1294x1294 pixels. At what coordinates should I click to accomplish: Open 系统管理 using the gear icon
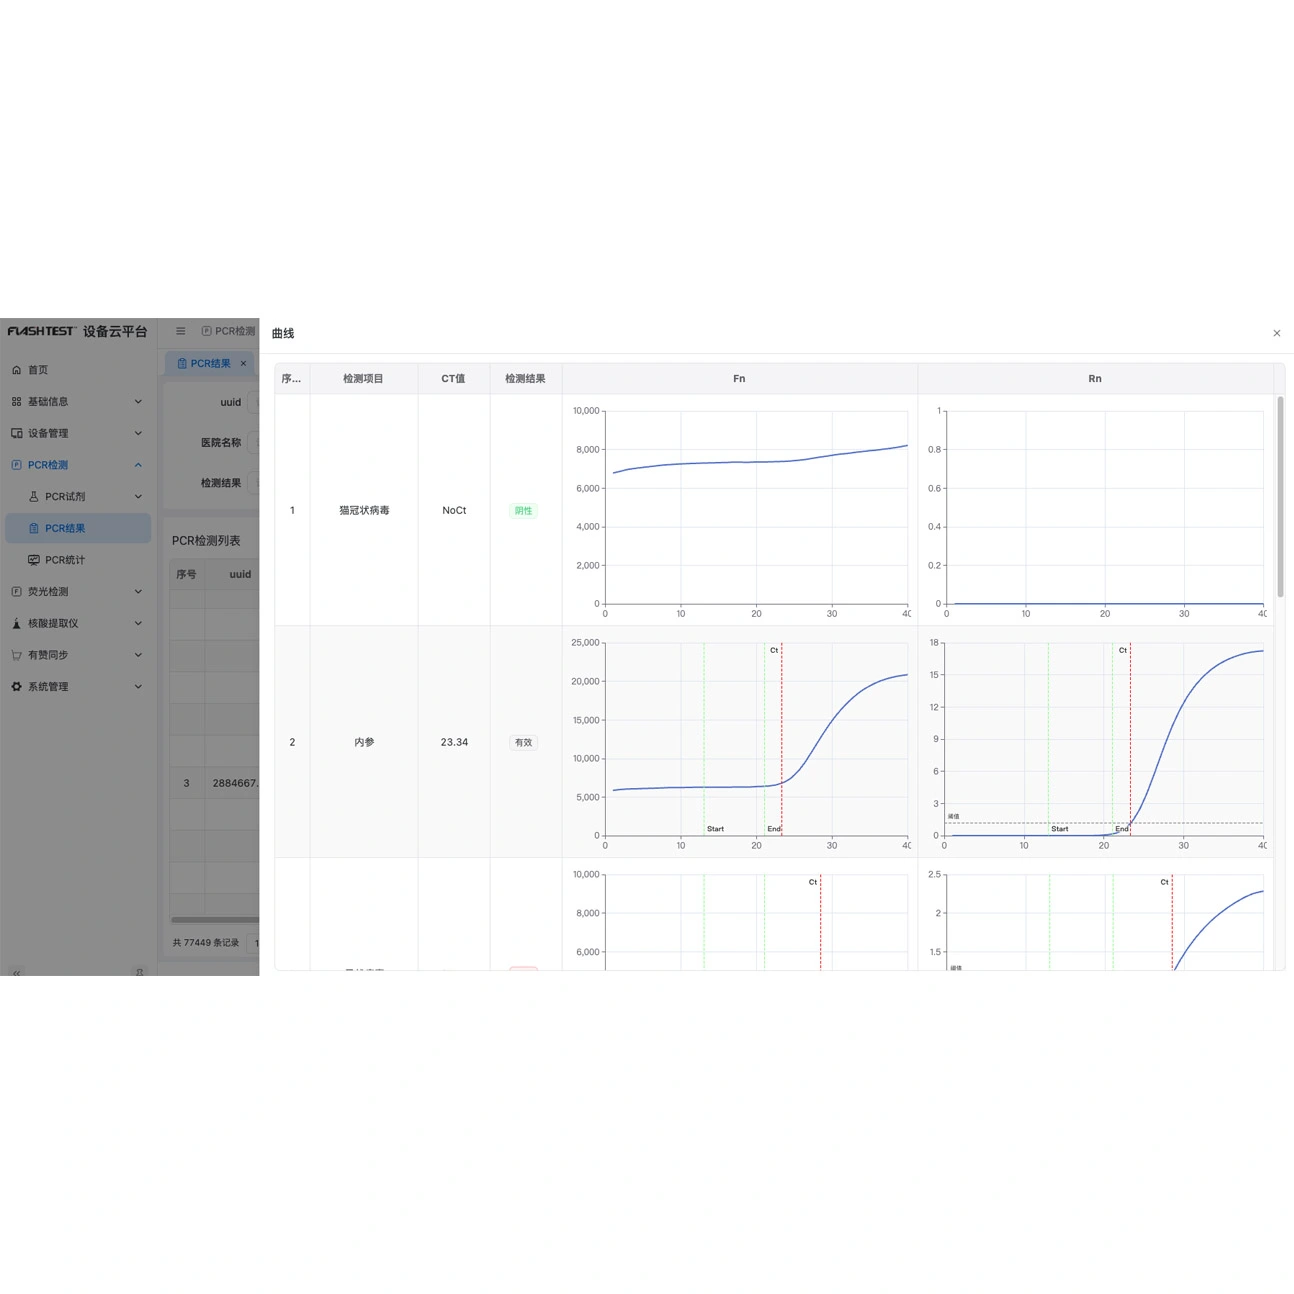(15, 687)
